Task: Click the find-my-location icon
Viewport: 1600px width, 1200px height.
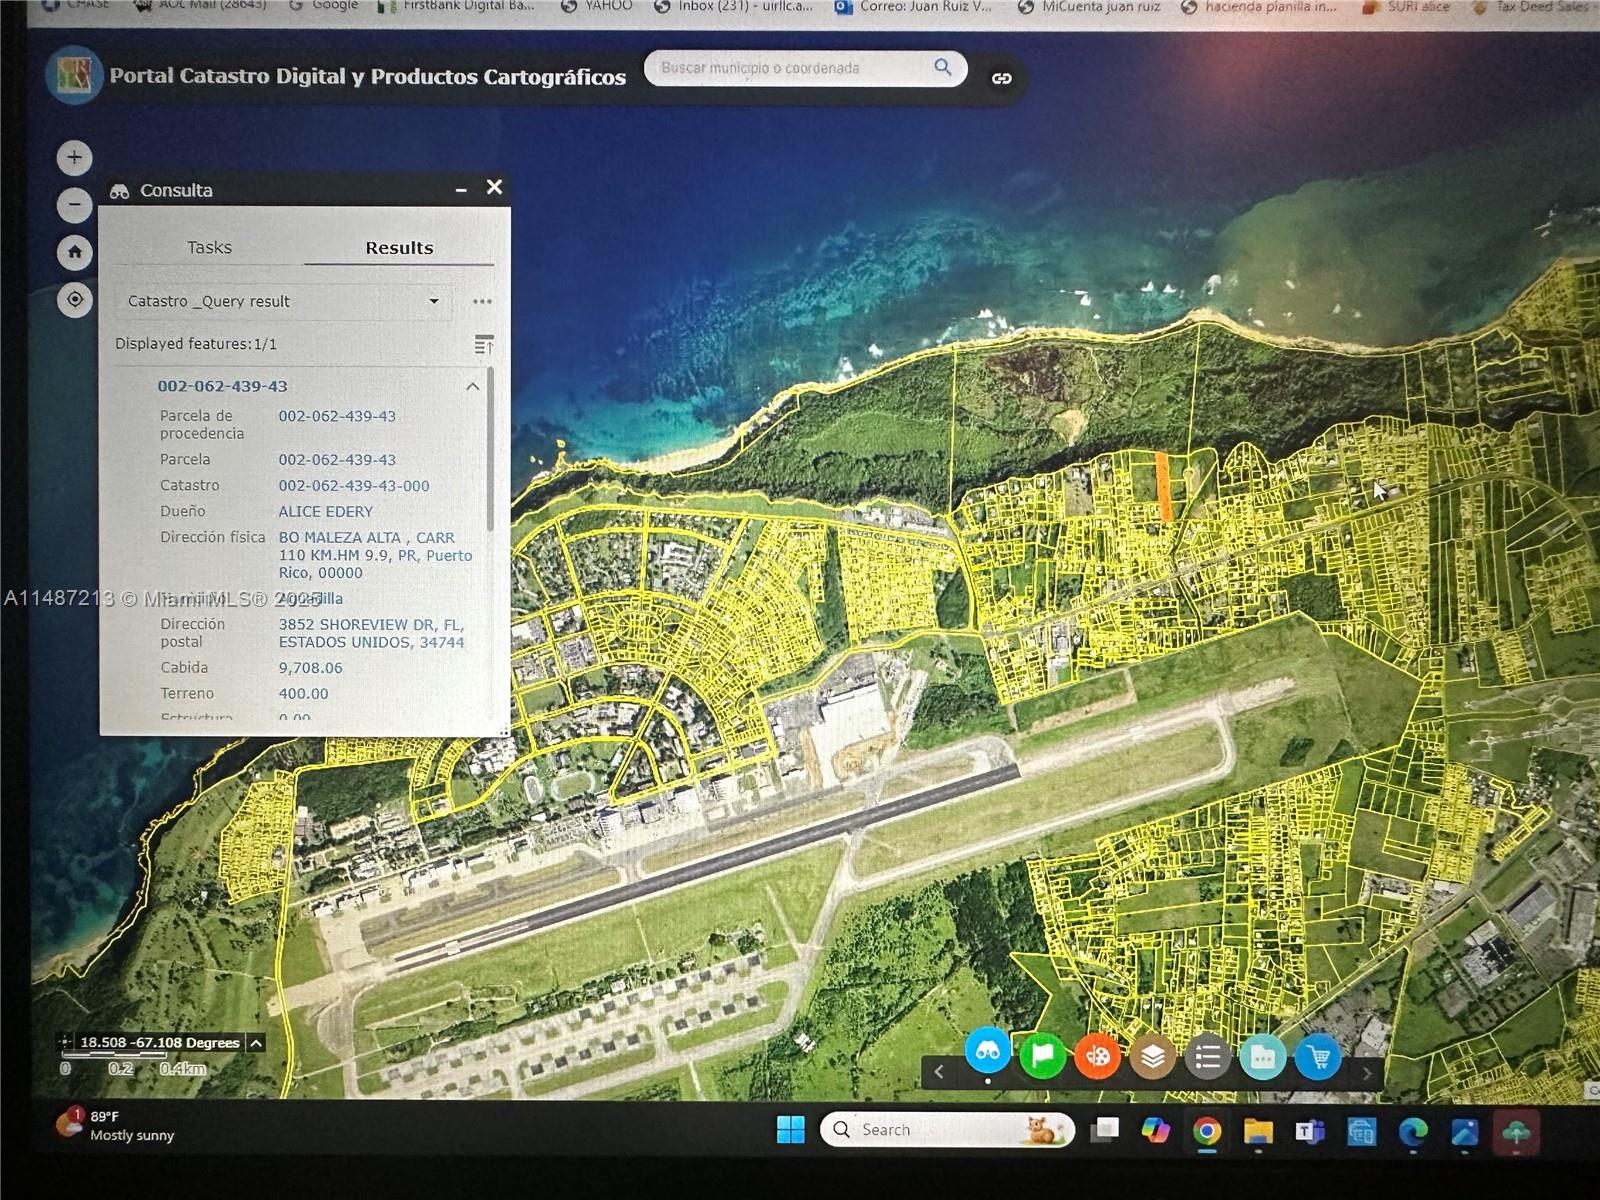Action: click(74, 299)
